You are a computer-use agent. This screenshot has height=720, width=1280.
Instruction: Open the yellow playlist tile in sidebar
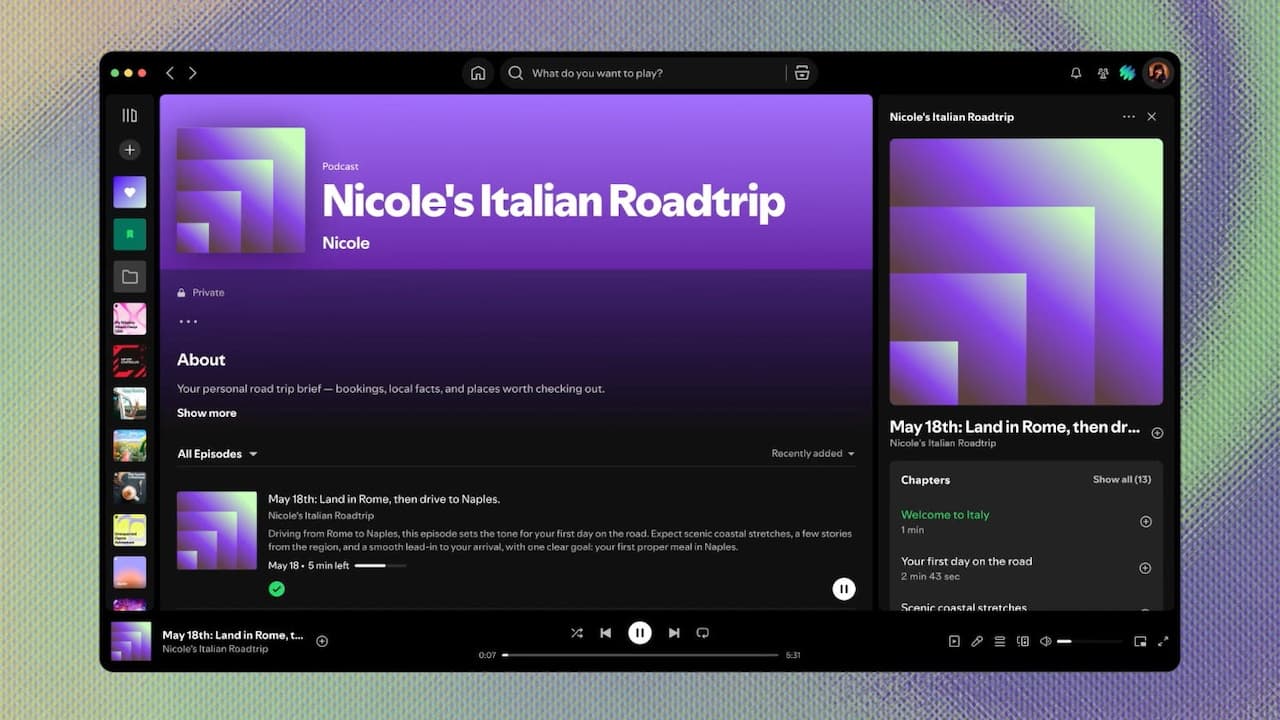[129, 530]
